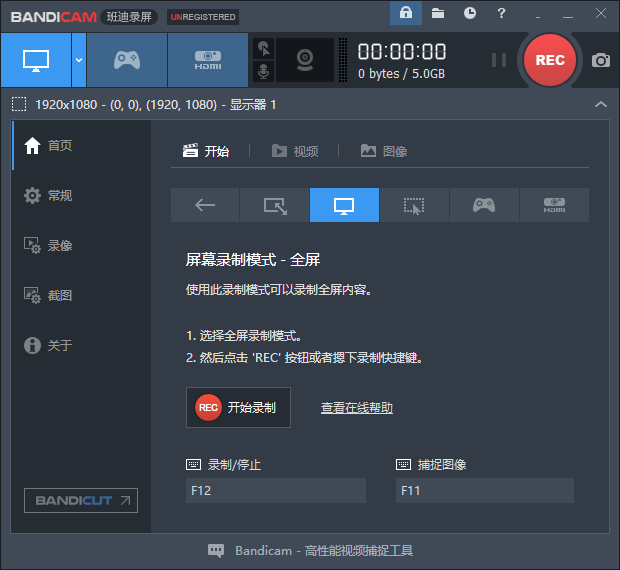The width and height of the screenshot is (620, 570).
Task: Click the BANDICAM logo
Action: click(54, 17)
